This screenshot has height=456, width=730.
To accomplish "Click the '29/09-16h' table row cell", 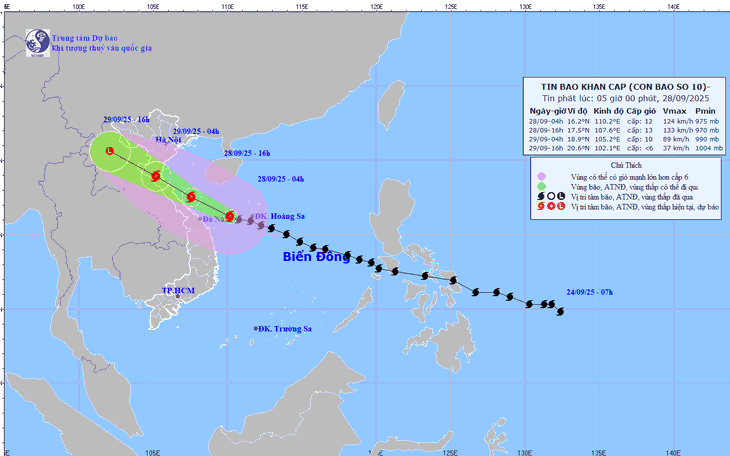I will pyautogui.click(x=546, y=148).
